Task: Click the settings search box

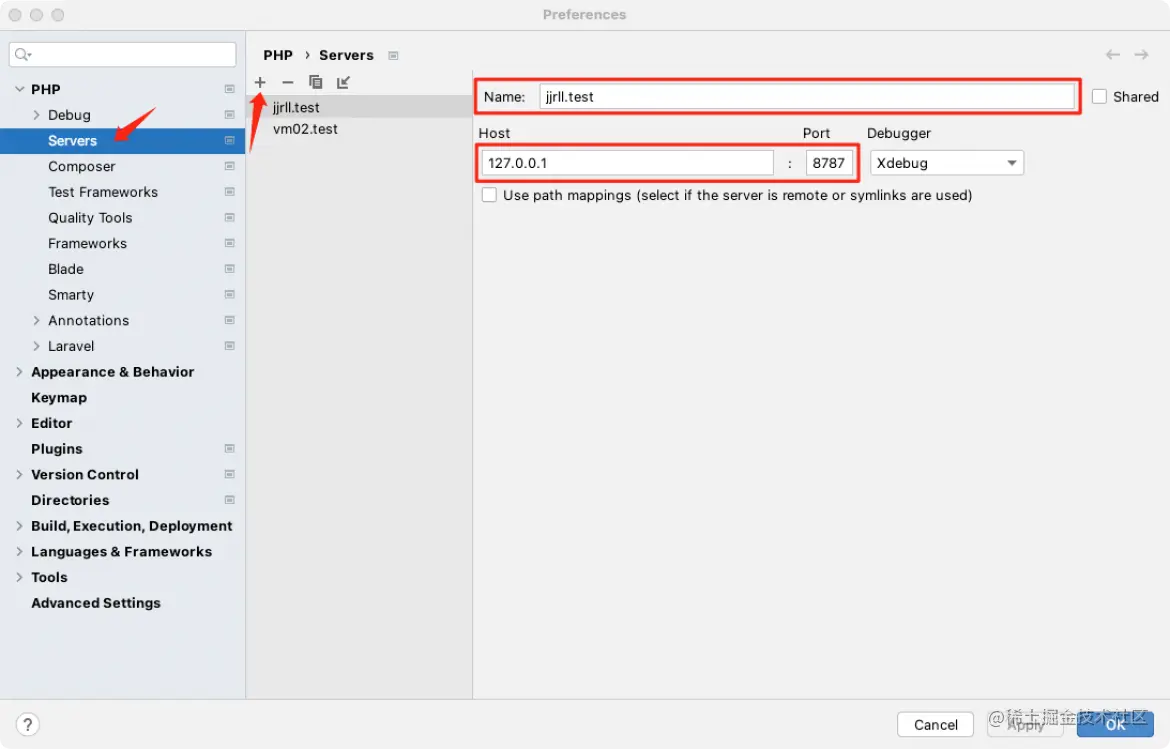Action: pos(122,54)
